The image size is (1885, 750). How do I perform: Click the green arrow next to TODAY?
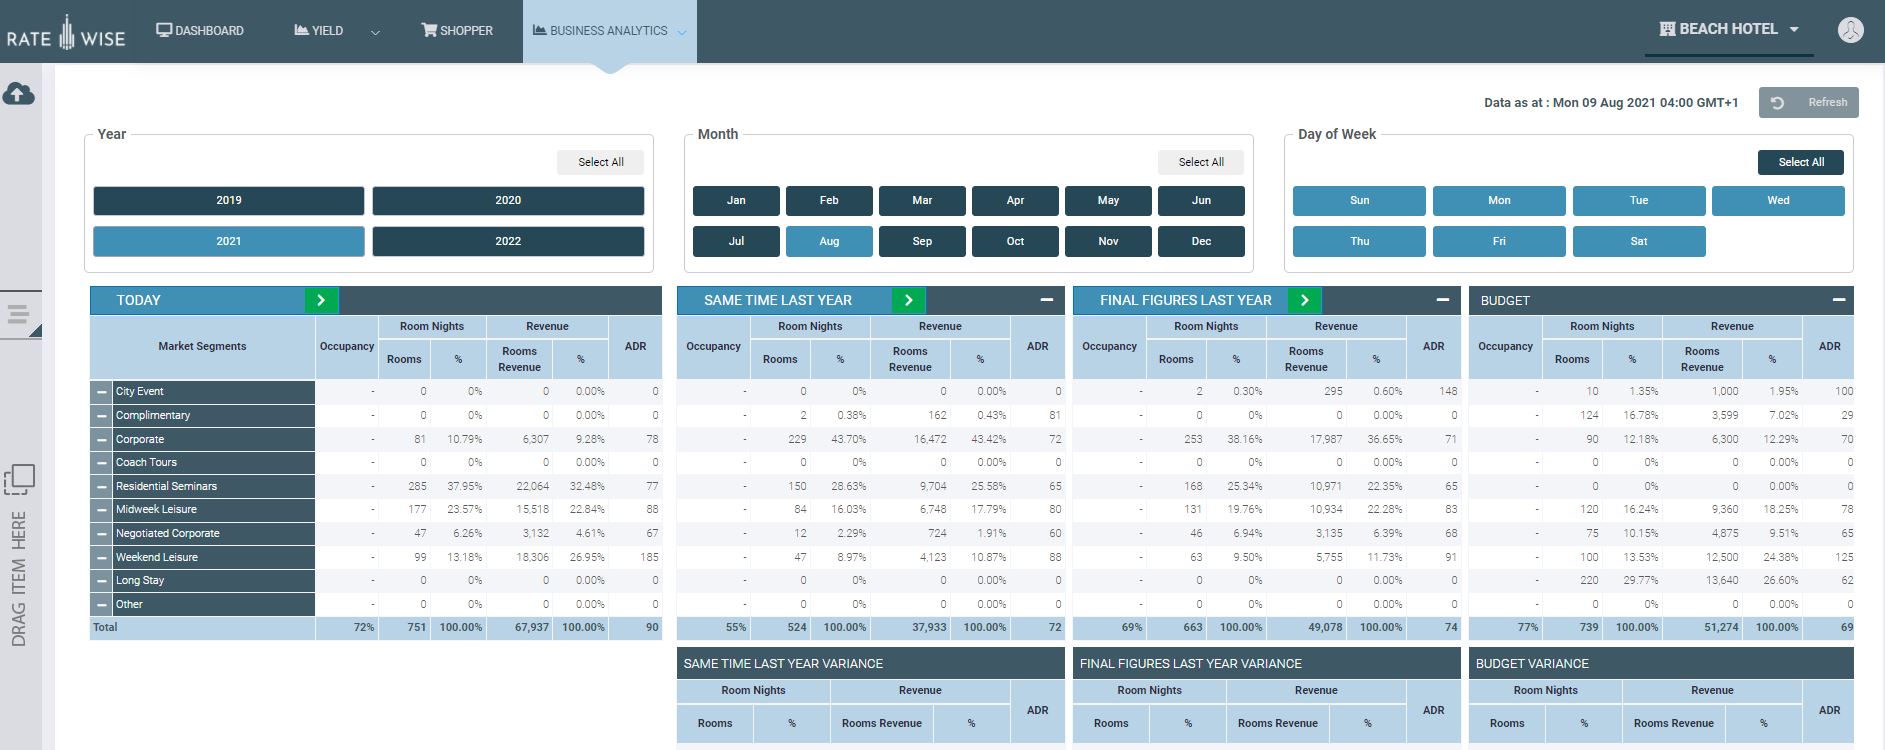321,300
